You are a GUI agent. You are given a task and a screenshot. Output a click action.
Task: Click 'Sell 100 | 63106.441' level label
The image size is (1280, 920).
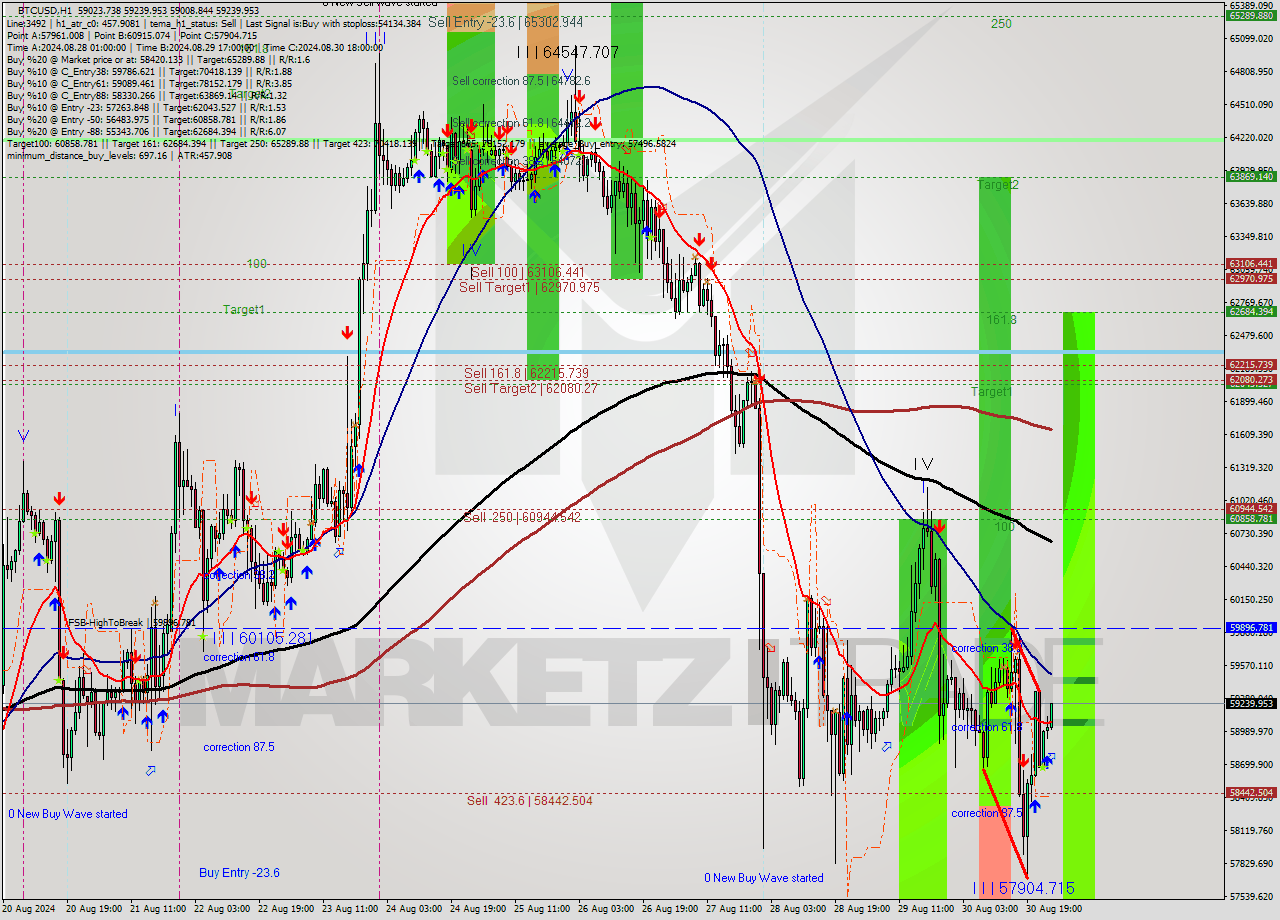(527, 272)
